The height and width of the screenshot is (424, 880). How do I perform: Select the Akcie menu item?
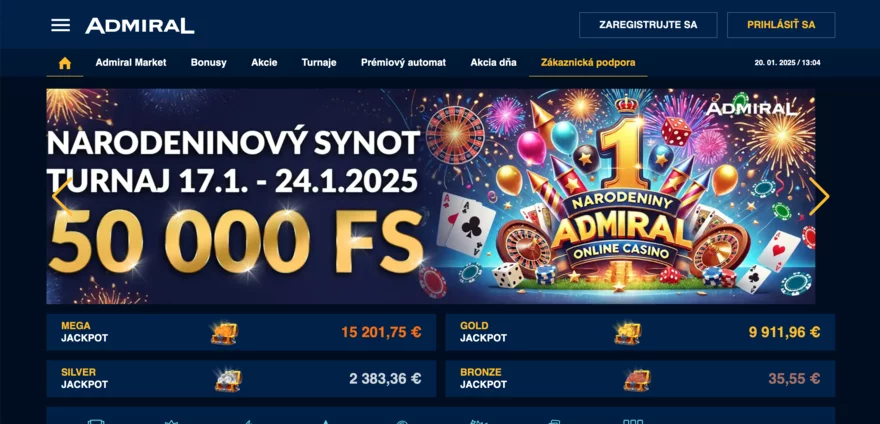pos(264,63)
